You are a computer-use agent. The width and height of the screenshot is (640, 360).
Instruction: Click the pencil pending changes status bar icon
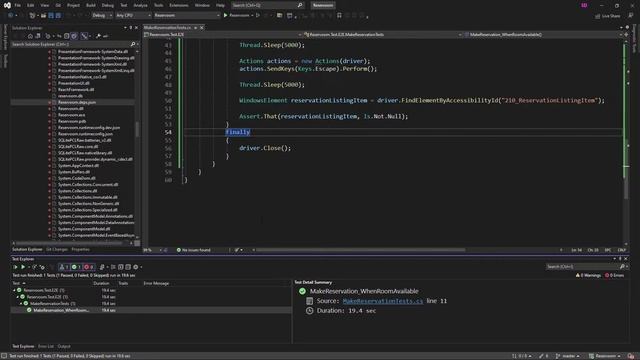(541, 356)
